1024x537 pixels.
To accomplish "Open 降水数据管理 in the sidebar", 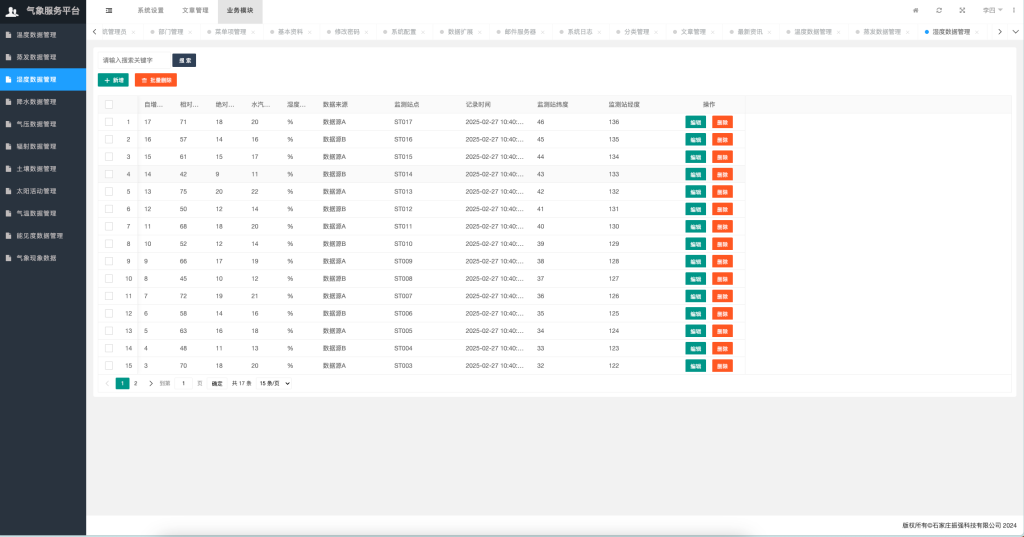I will pos(43,101).
